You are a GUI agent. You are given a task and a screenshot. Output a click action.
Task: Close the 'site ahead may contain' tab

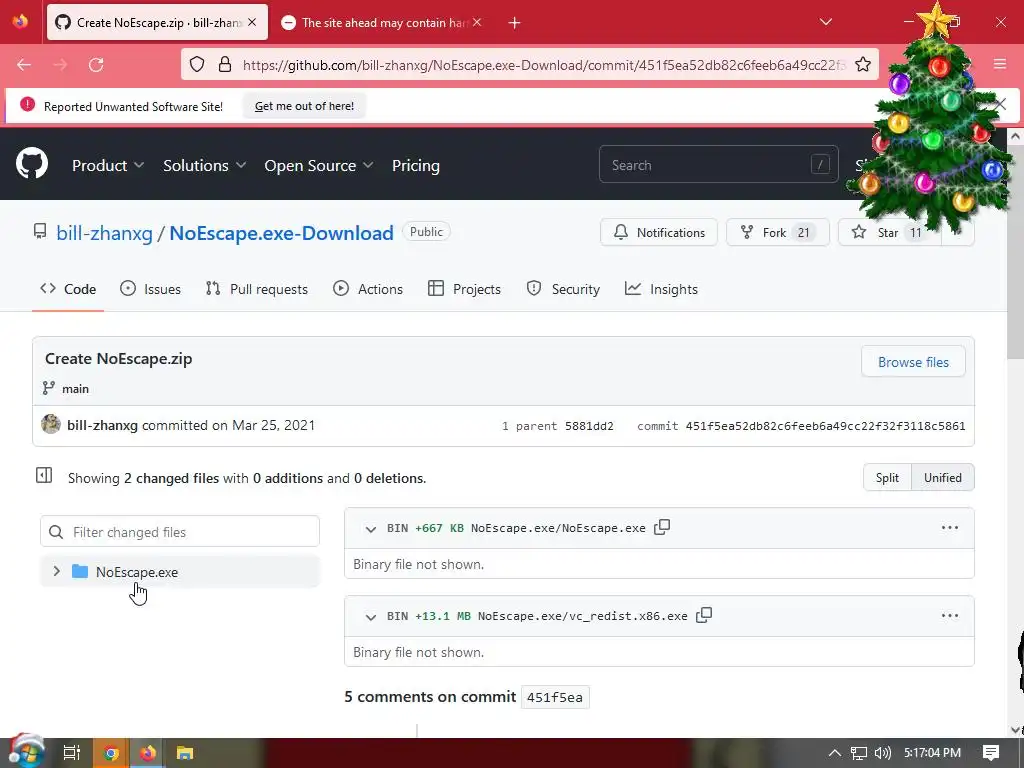(477, 22)
